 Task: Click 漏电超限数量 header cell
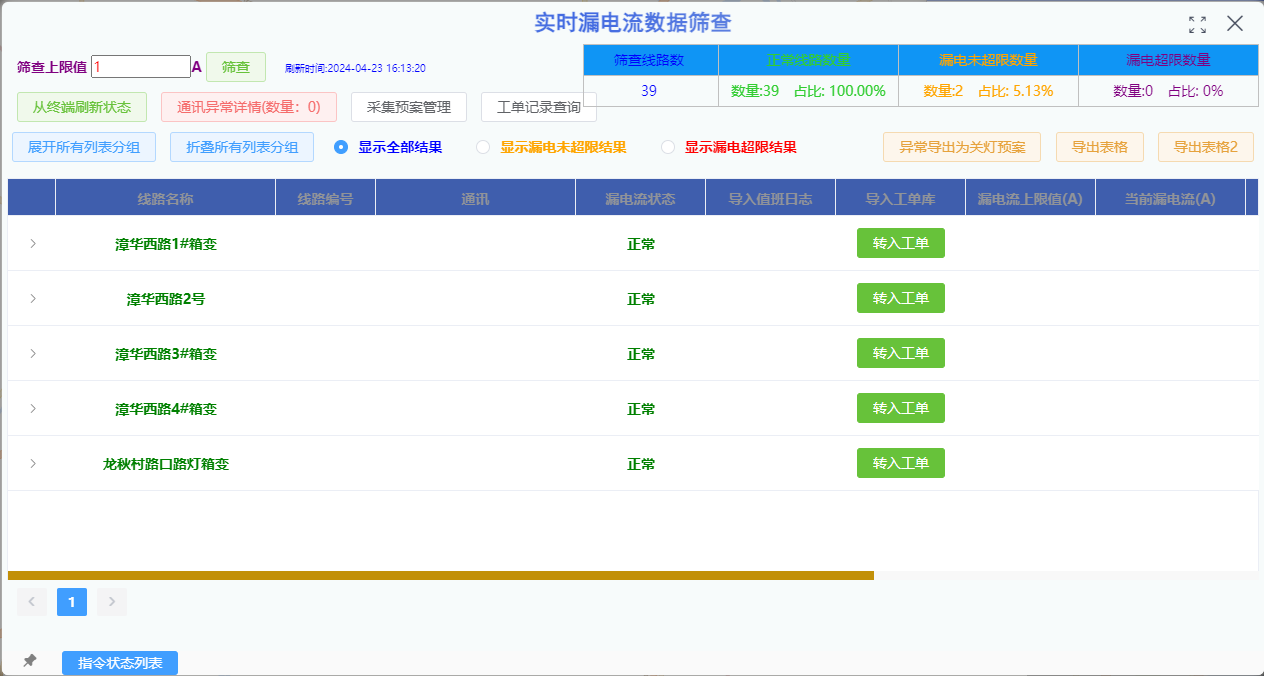(x=1169, y=60)
